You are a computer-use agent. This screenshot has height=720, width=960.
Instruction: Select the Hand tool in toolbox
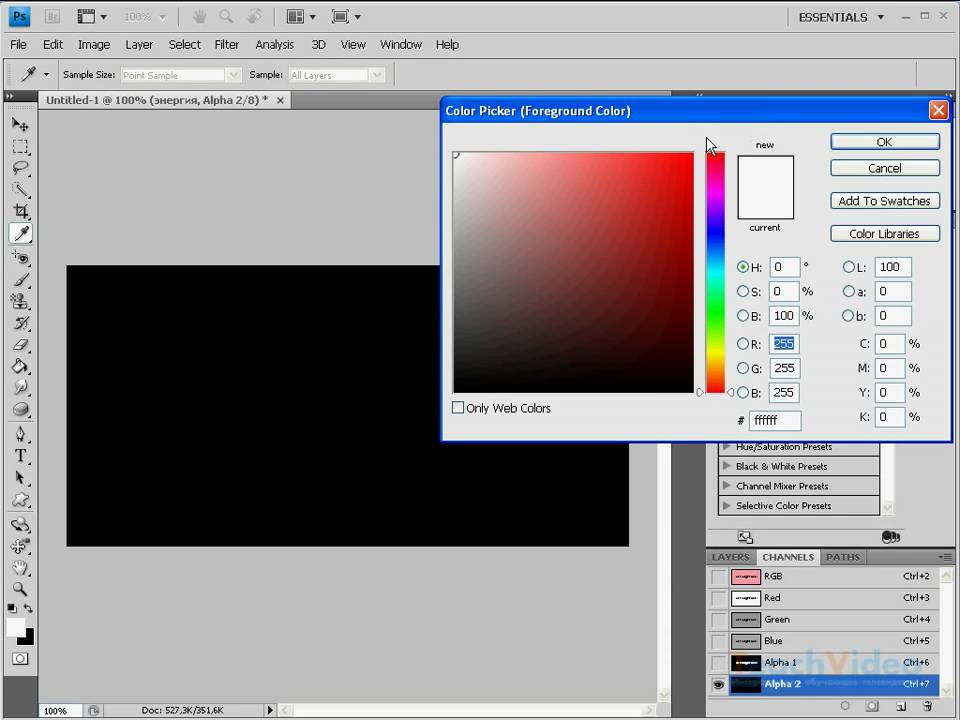point(20,568)
